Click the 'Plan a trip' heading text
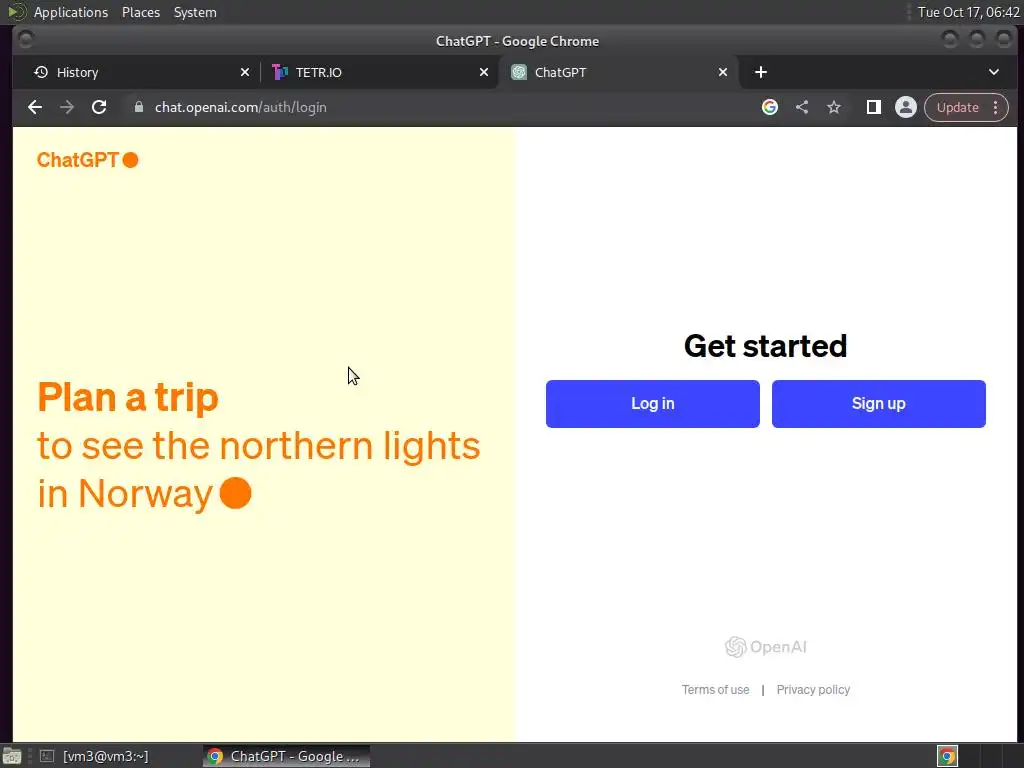Screen dimensions: 1024x768 128,397
